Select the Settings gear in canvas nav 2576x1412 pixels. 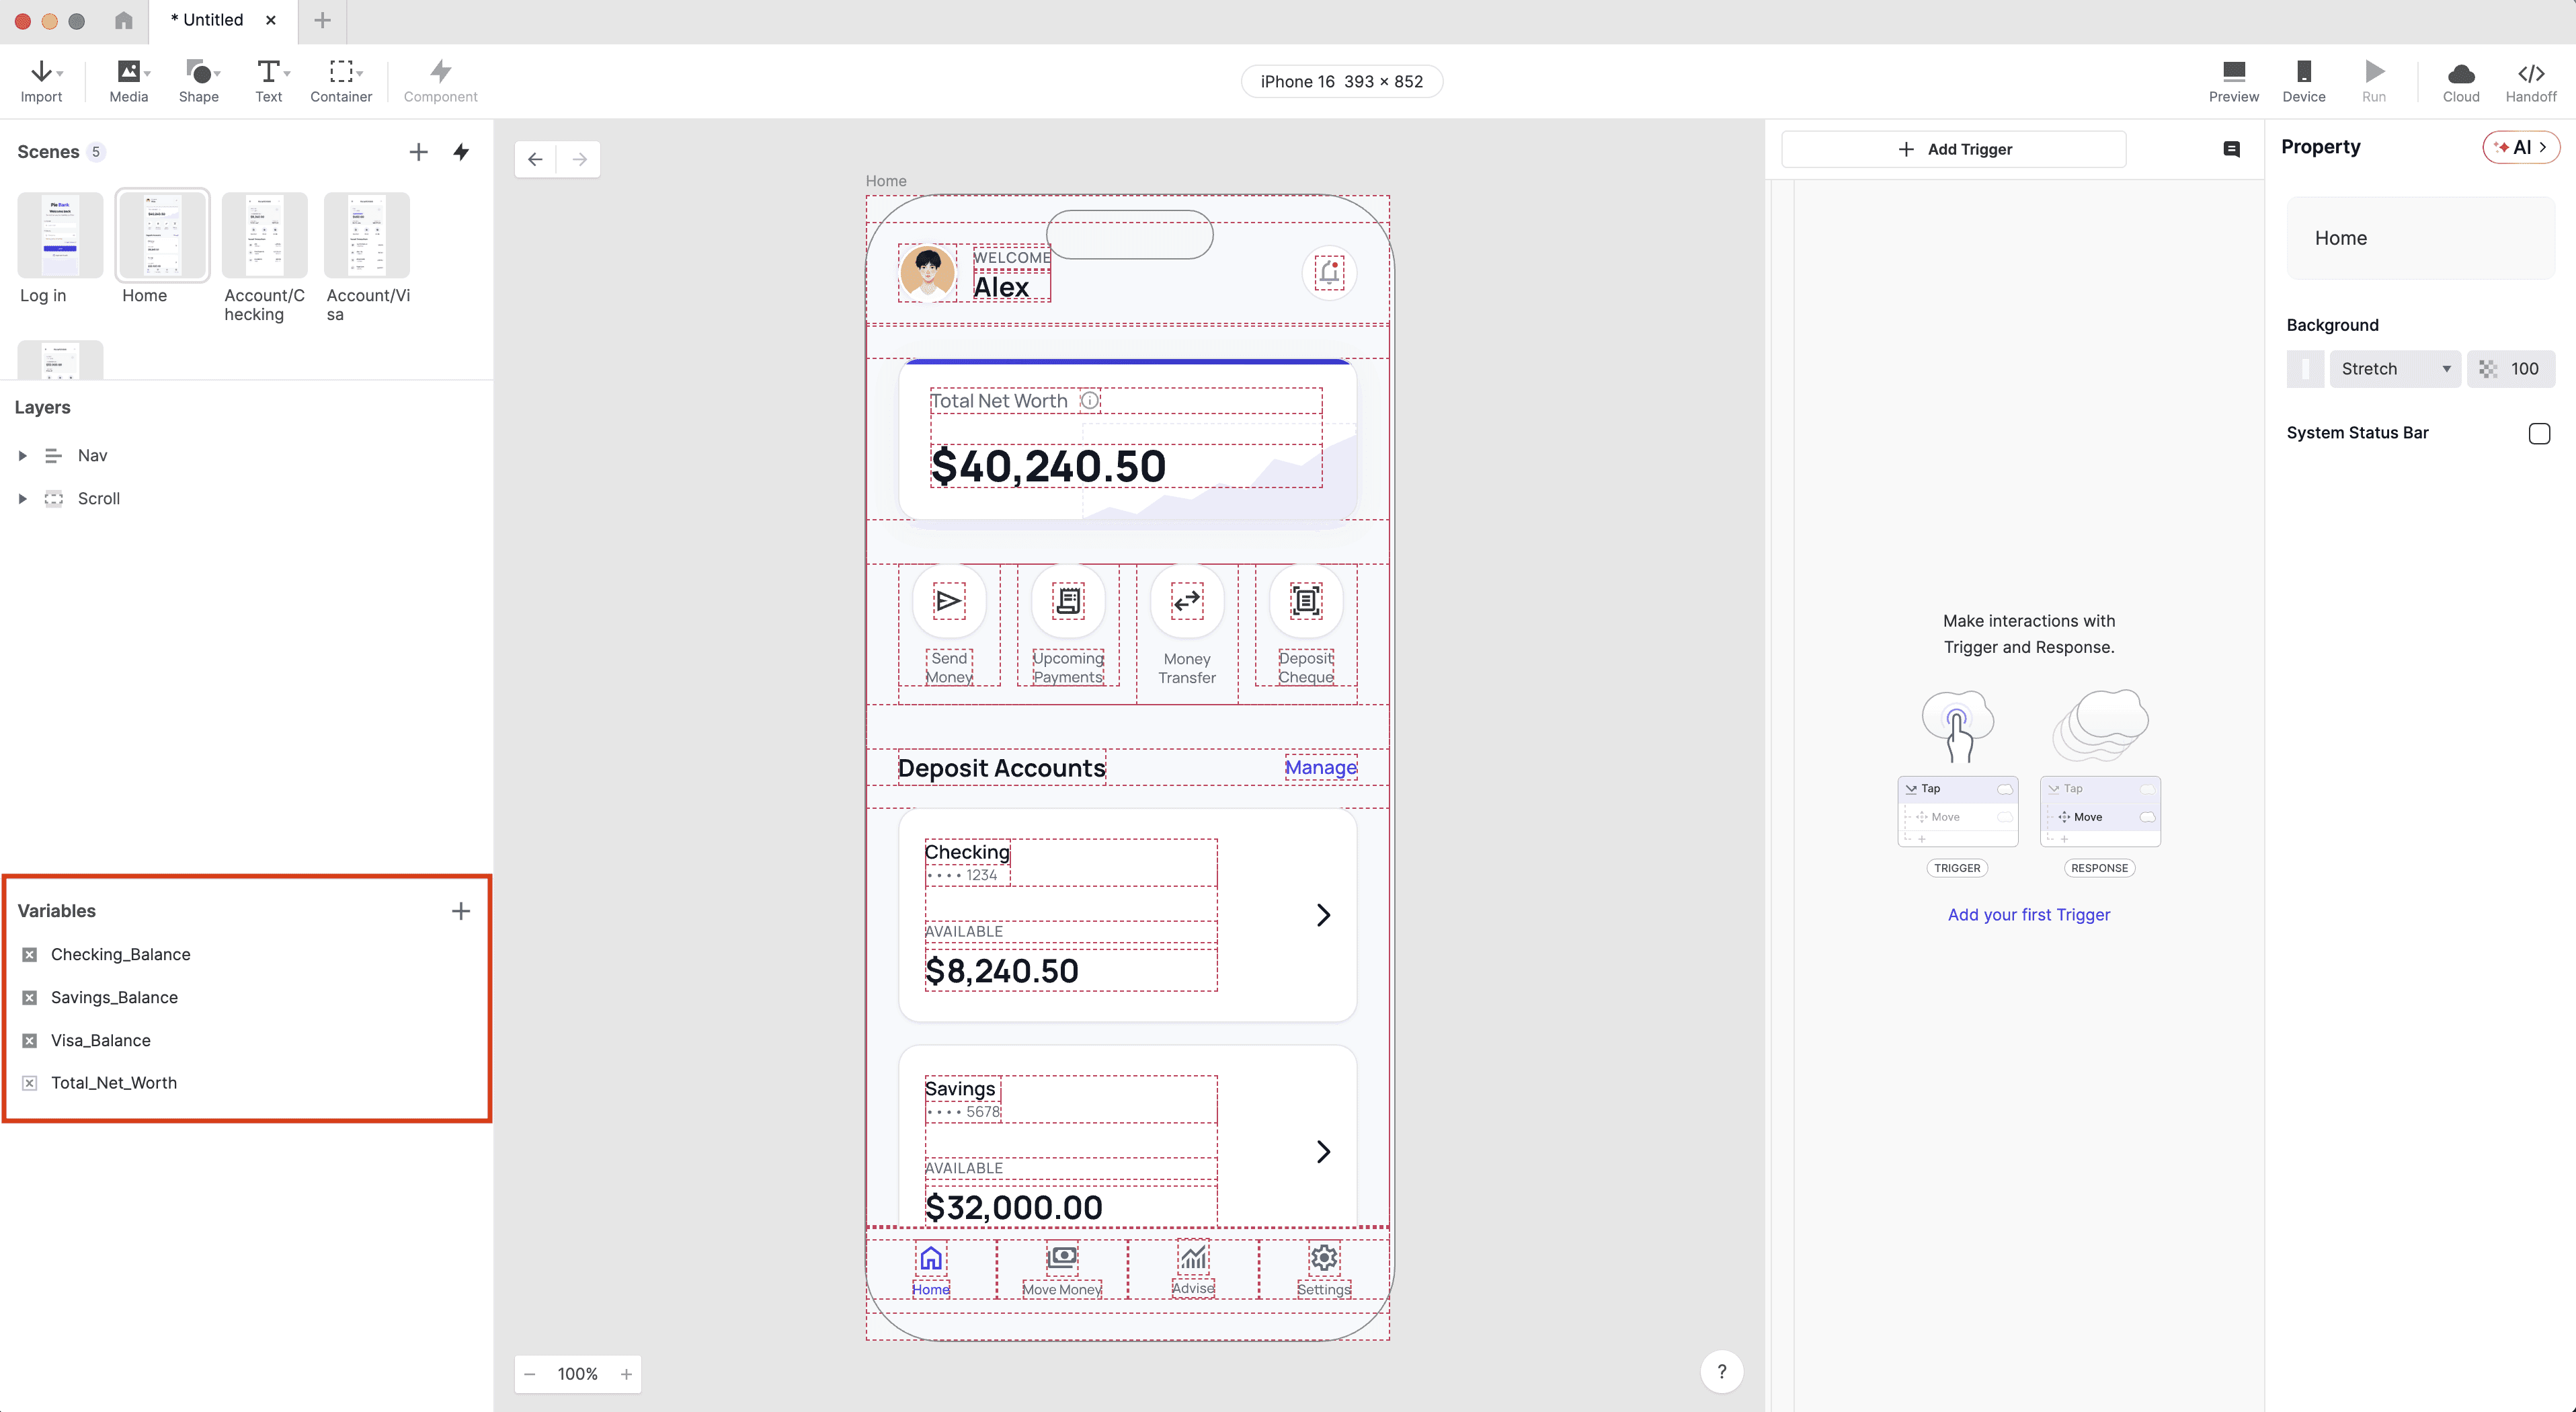click(1324, 1258)
